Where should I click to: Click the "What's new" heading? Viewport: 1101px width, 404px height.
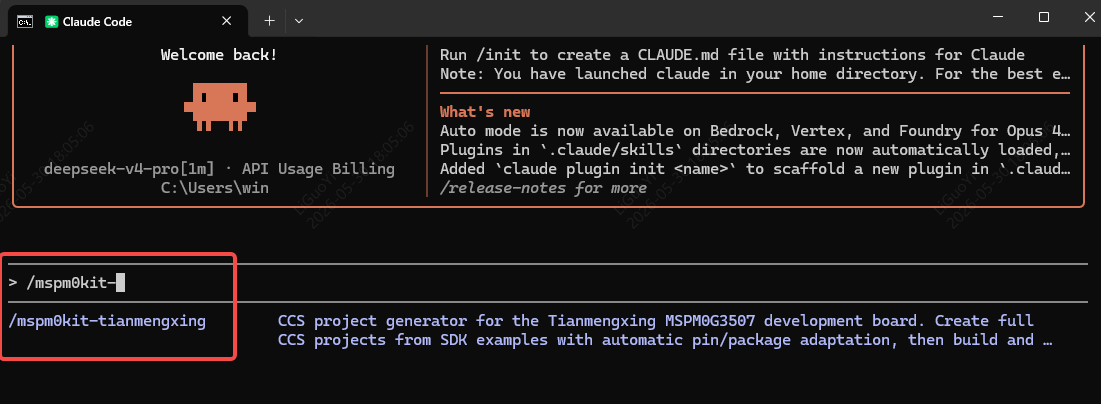(x=484, y=112)
